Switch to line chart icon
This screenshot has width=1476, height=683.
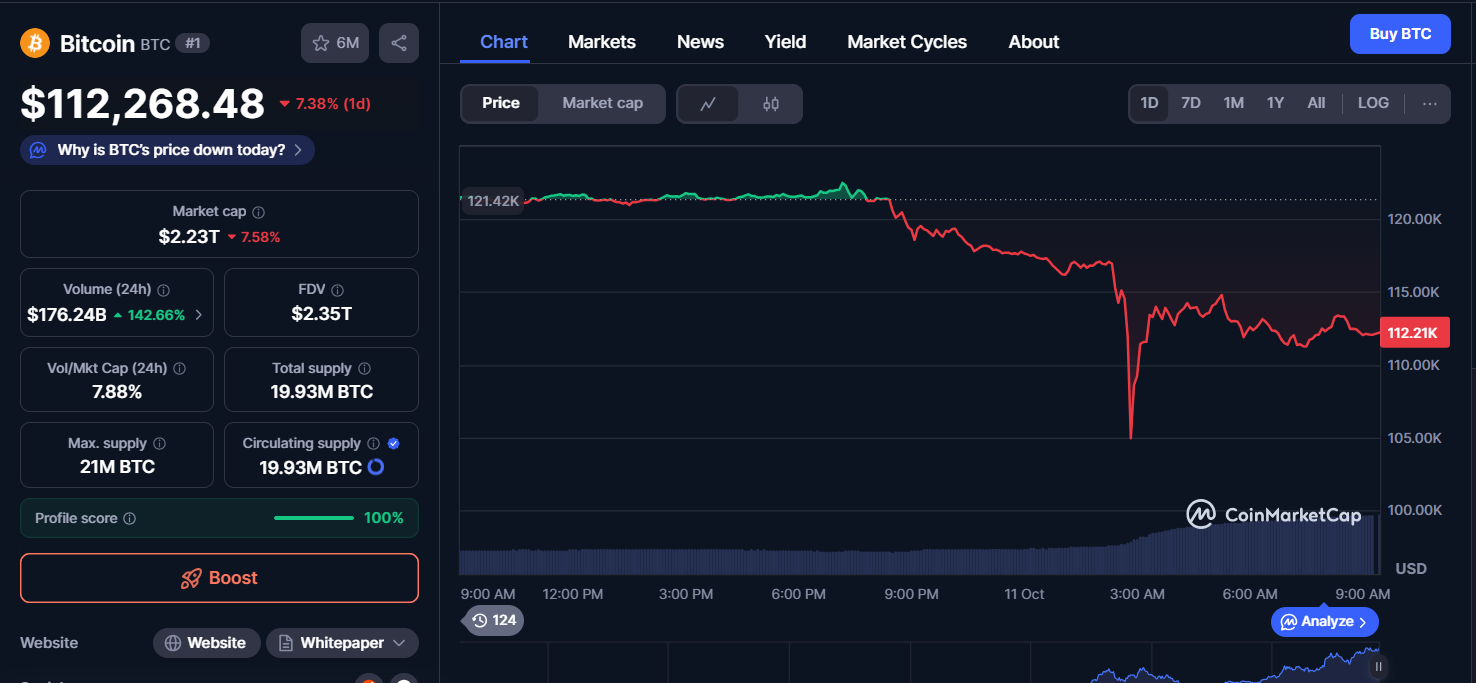click(x=708, y=103)
